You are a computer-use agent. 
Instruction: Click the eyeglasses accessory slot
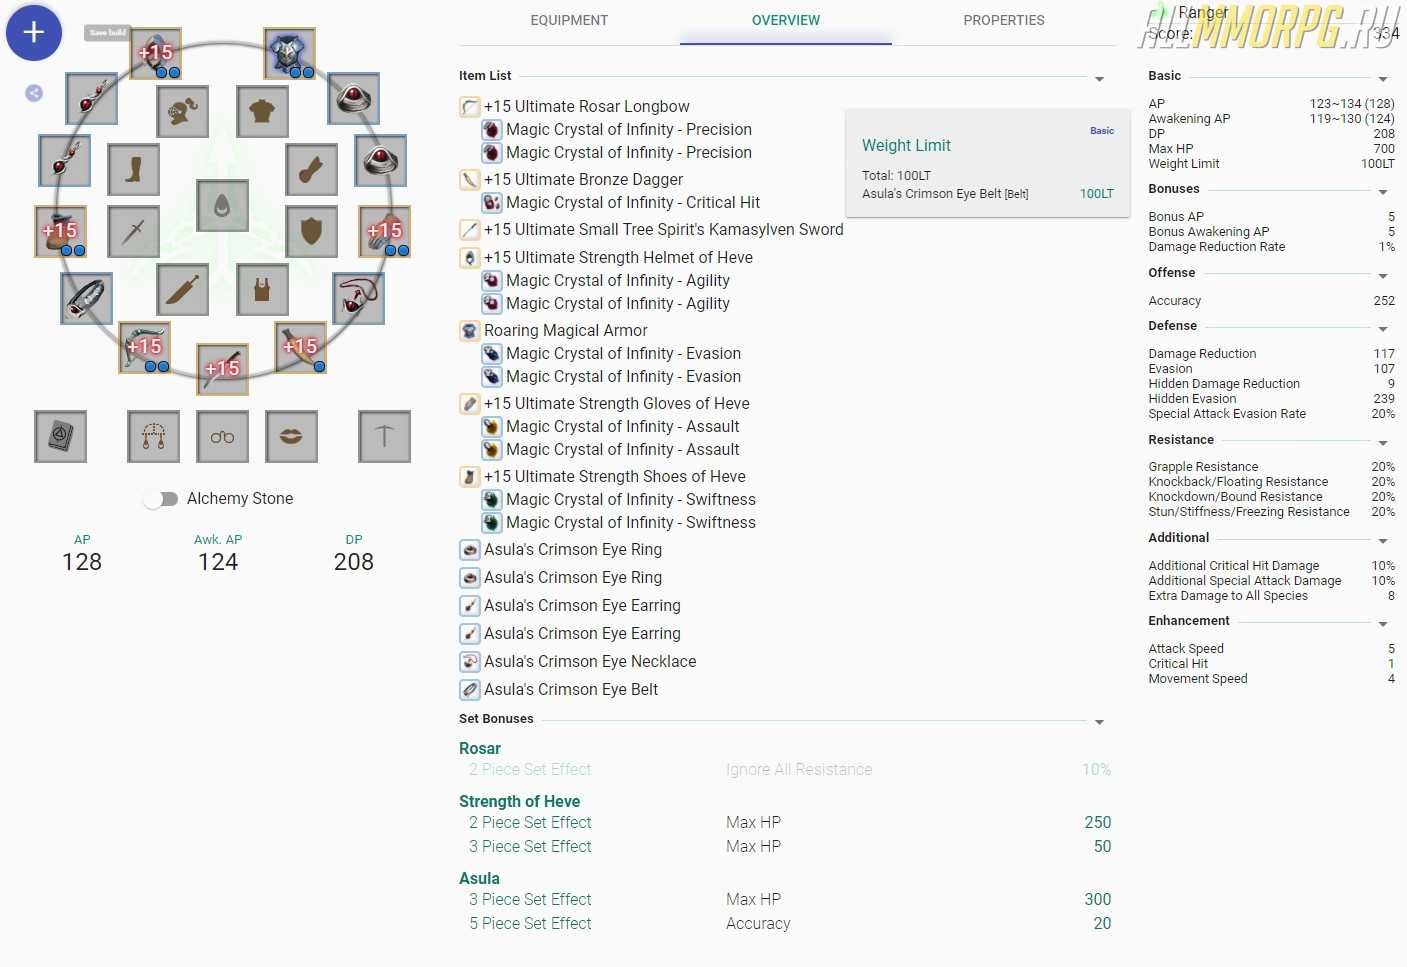pos(222,436)
